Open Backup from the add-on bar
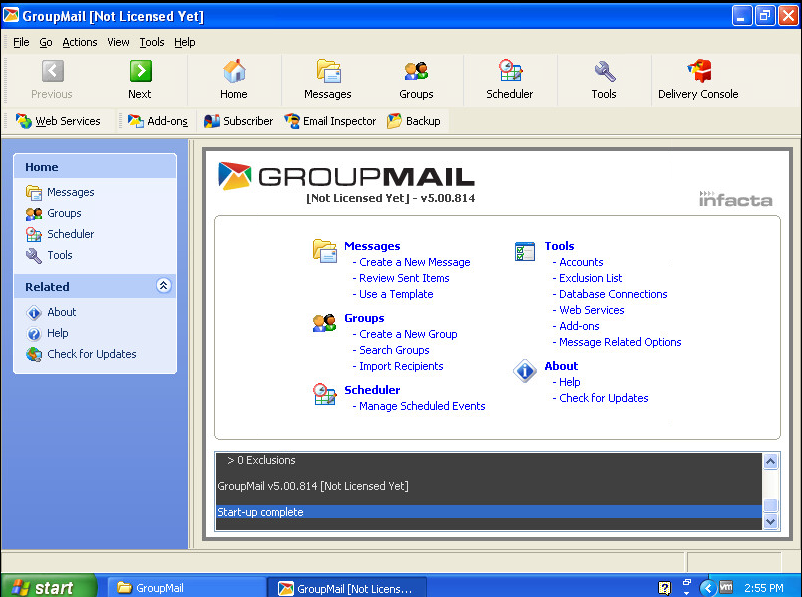The height and width of the screenshot is (597, 802). point(413,121)
